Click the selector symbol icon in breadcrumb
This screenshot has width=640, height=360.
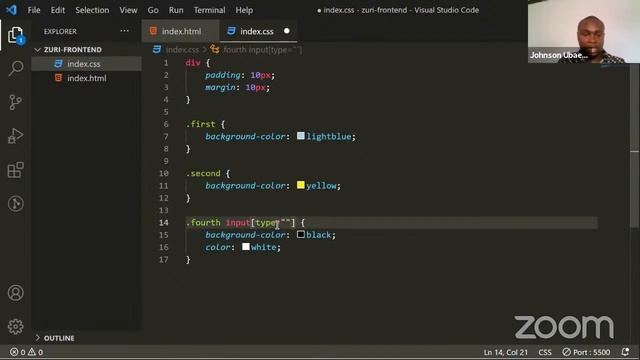215,50
